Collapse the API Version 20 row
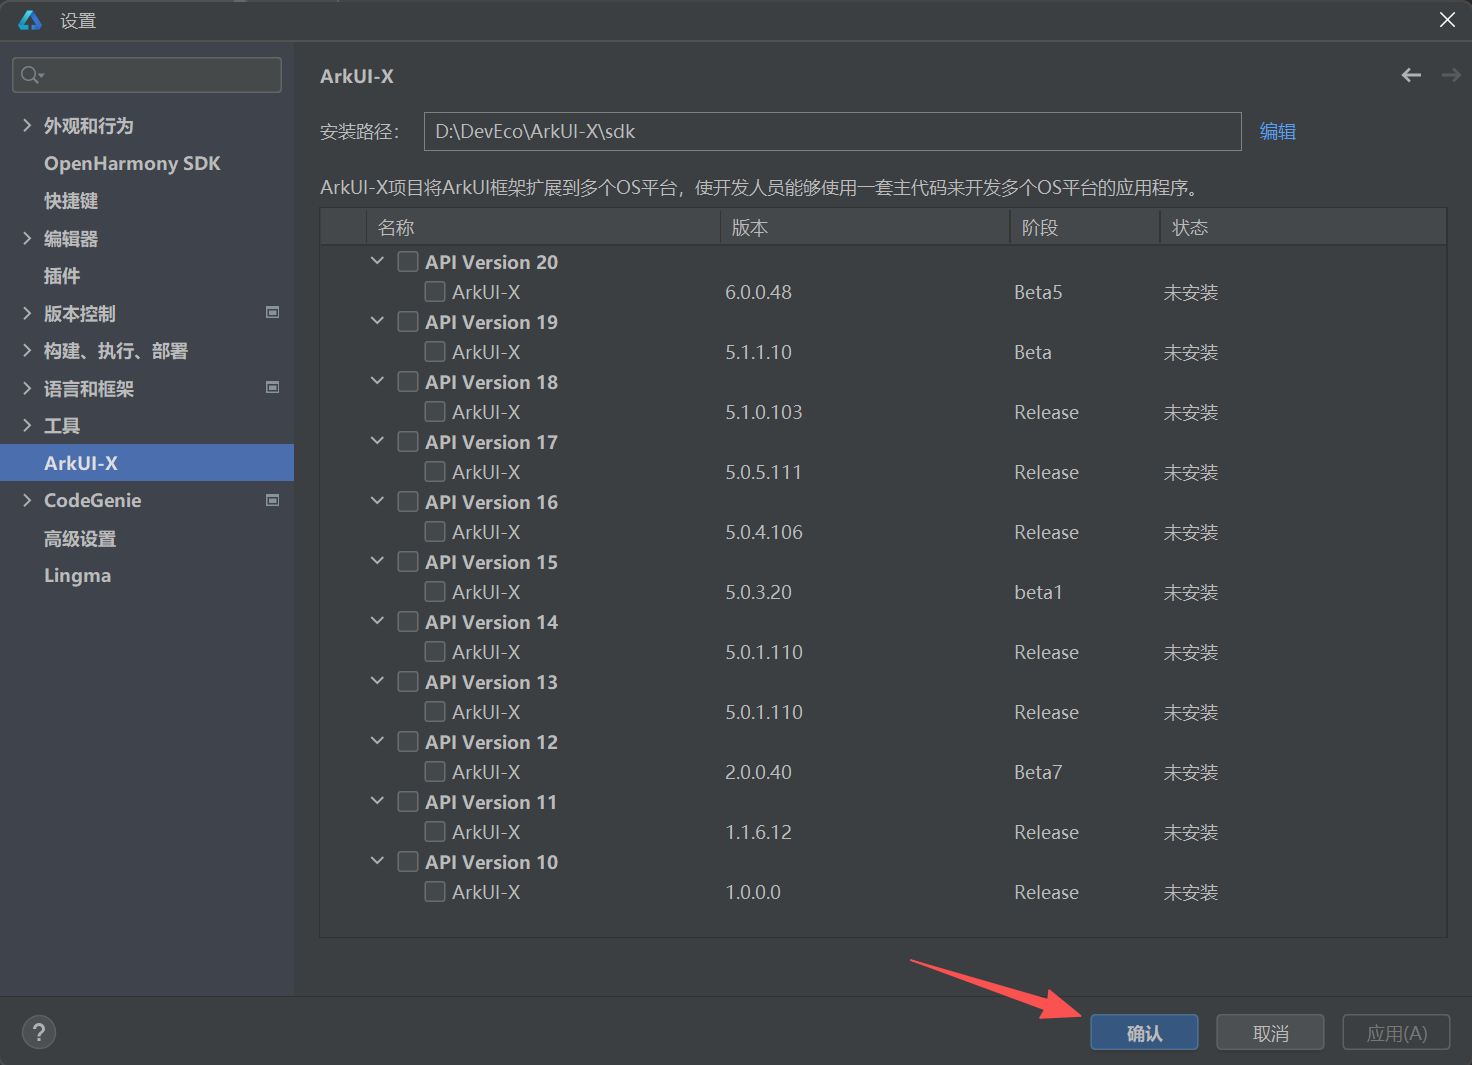This screenshot has height=1065, width=1472. click(x=377, y=261)
